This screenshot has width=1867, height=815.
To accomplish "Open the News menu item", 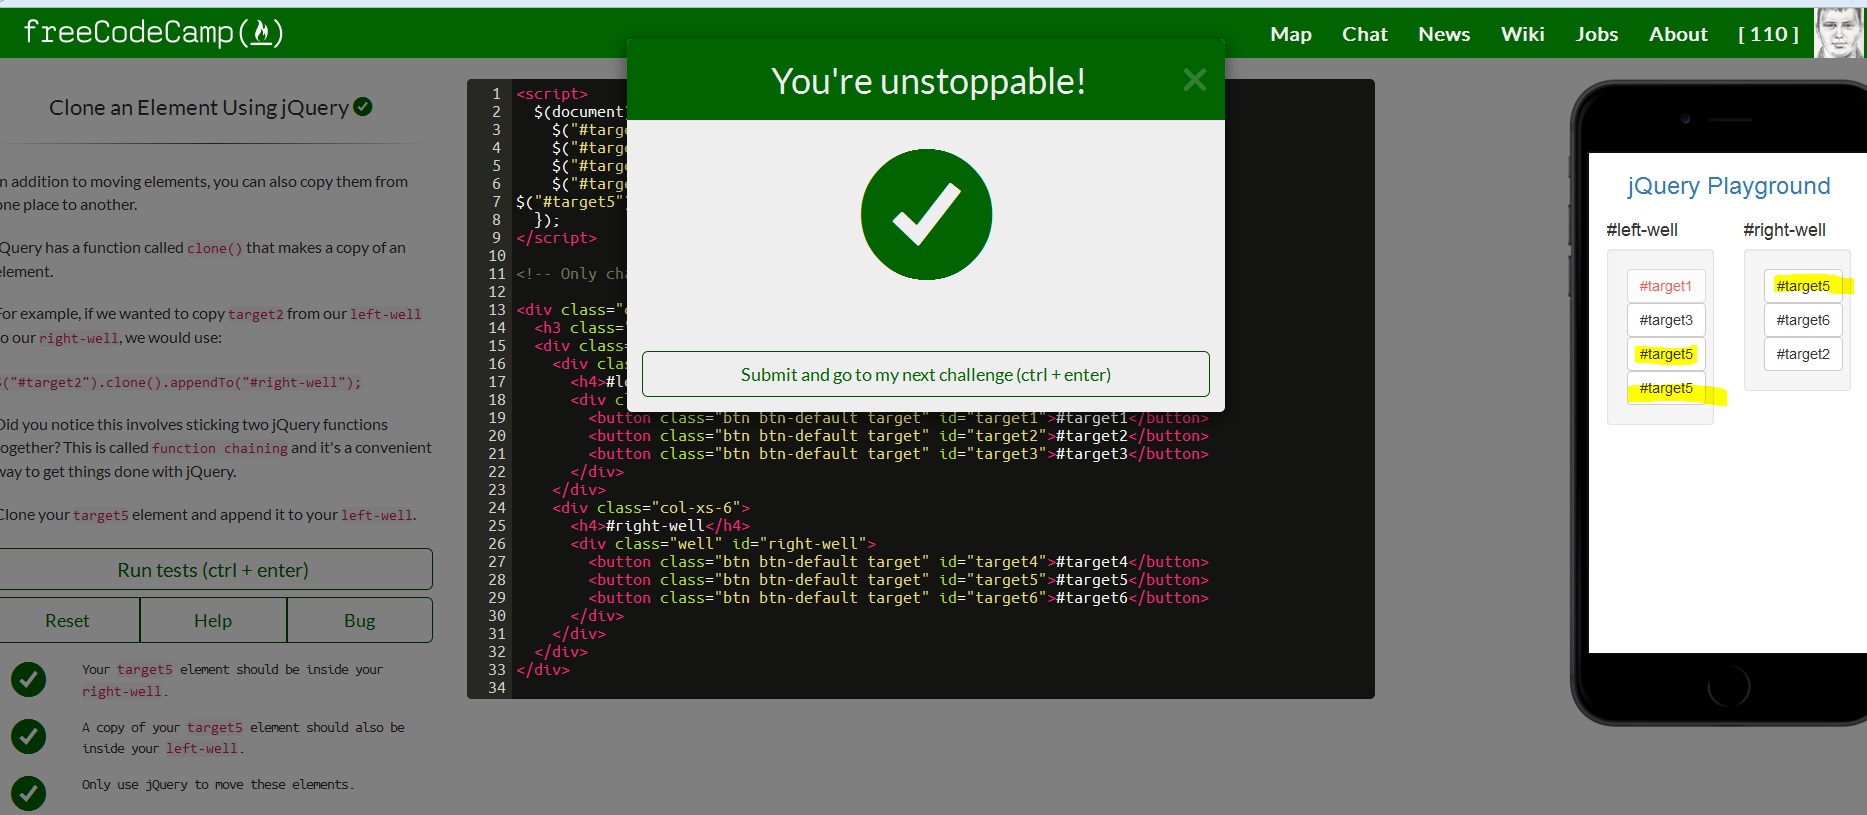I will pos(1444,34).
